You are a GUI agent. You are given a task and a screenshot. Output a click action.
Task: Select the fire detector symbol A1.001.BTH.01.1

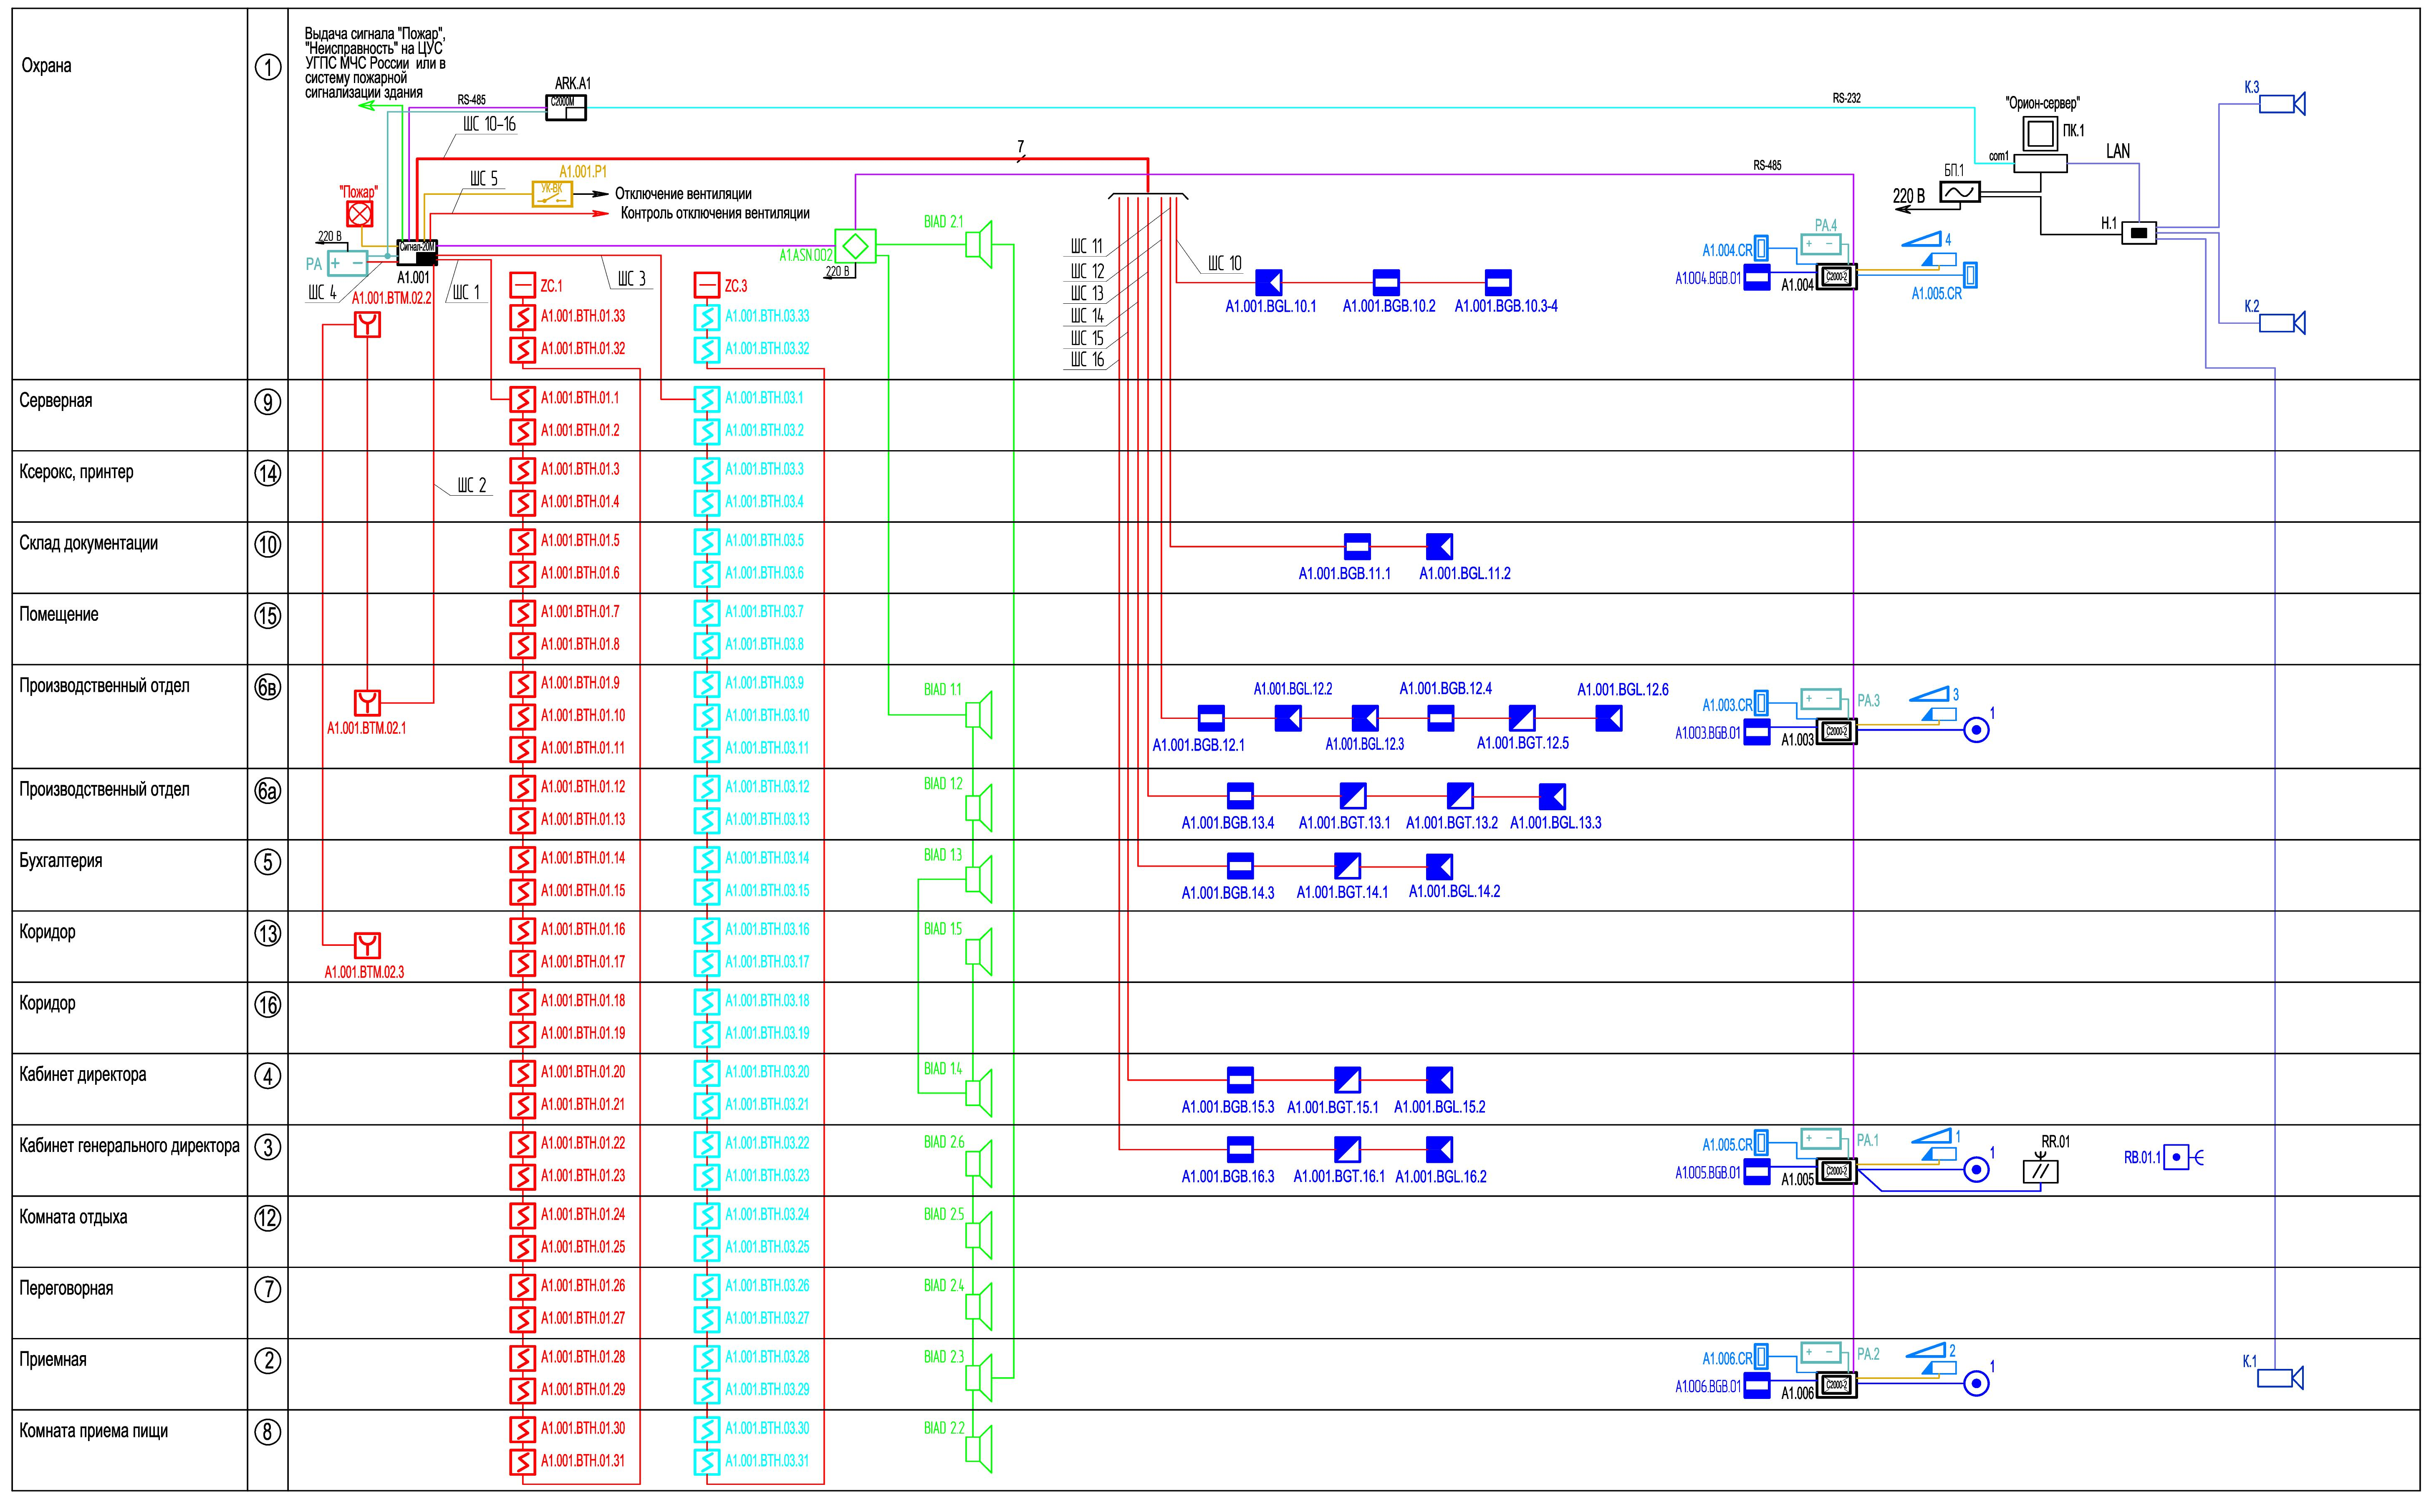(x=522, y=399)
